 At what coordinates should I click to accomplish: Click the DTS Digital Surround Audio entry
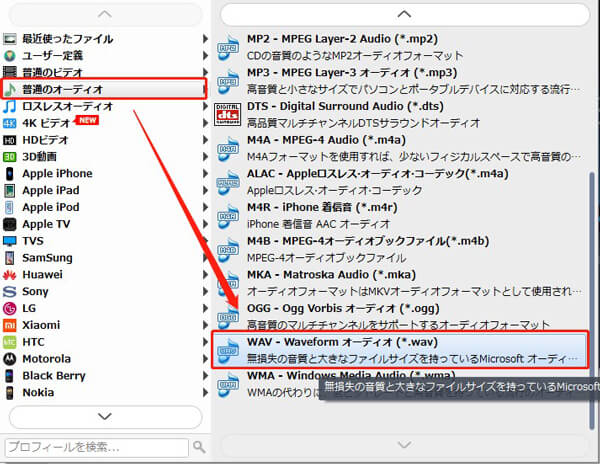click(x=400, y=115)
